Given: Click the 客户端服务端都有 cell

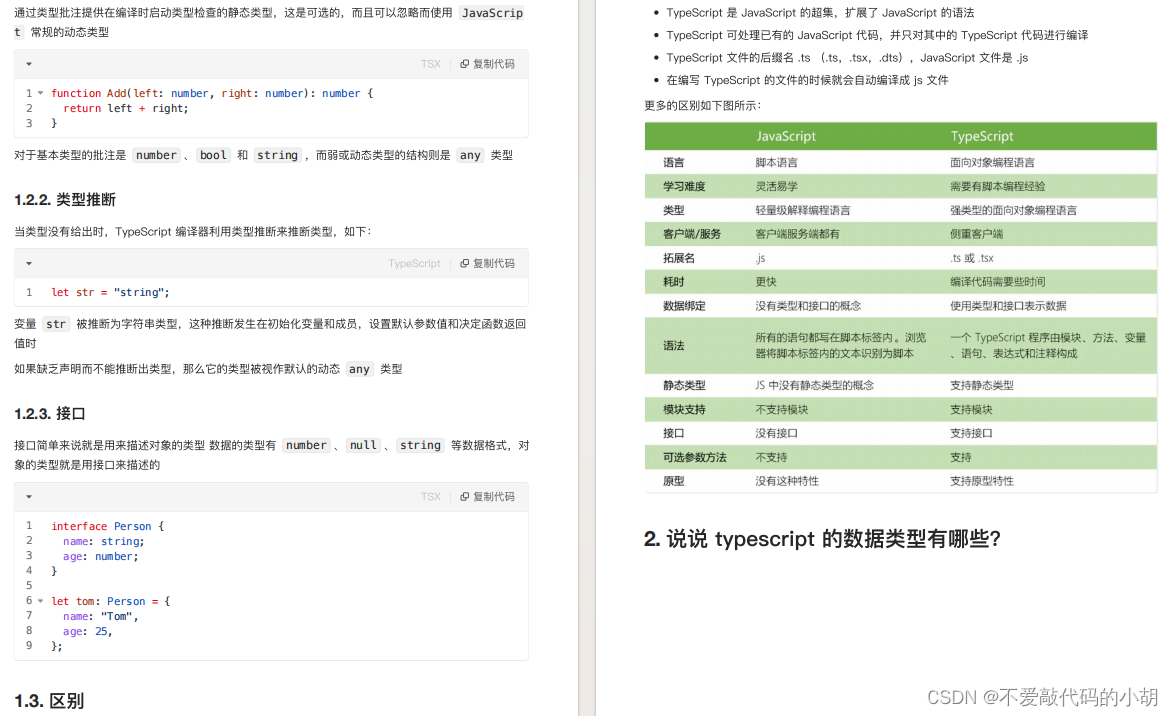Looking at the screenshot, I should point(797,234).
